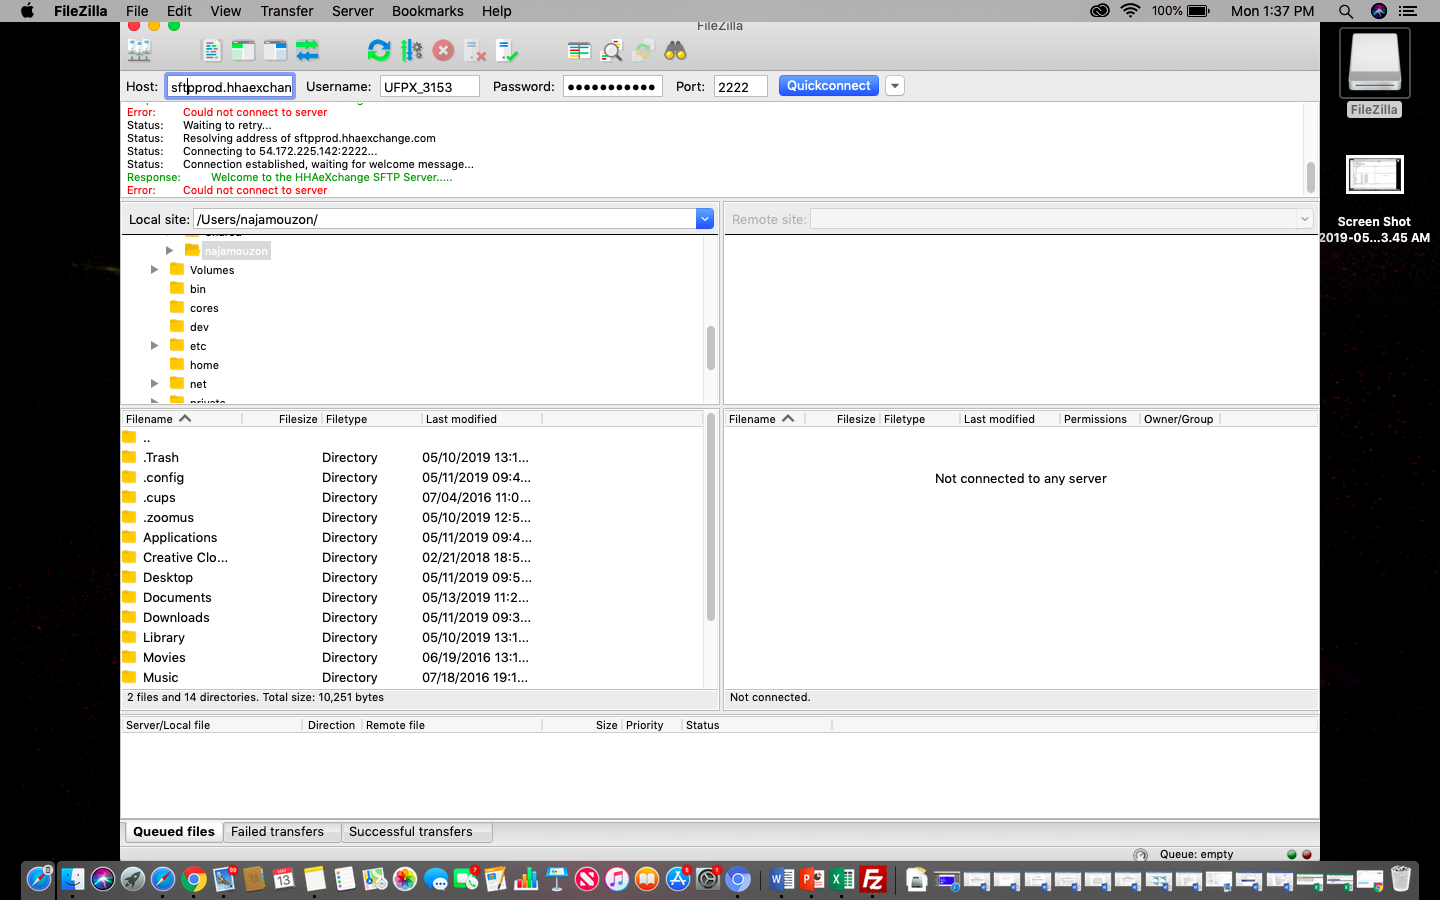
Task: Cancel current operation red X icon
Action: tap(443, 50)
